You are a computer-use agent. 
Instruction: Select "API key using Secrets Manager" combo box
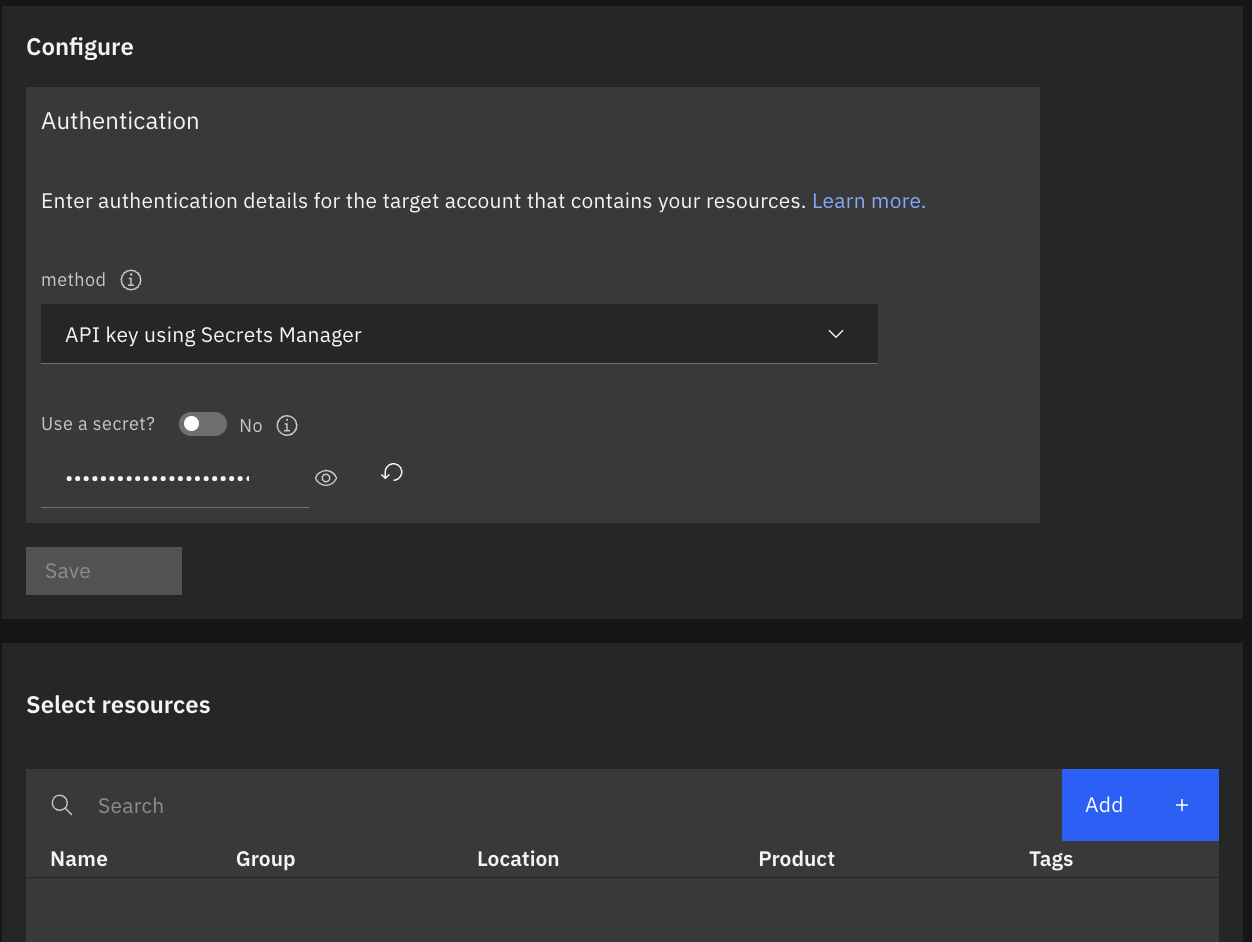tap(459, 334)
